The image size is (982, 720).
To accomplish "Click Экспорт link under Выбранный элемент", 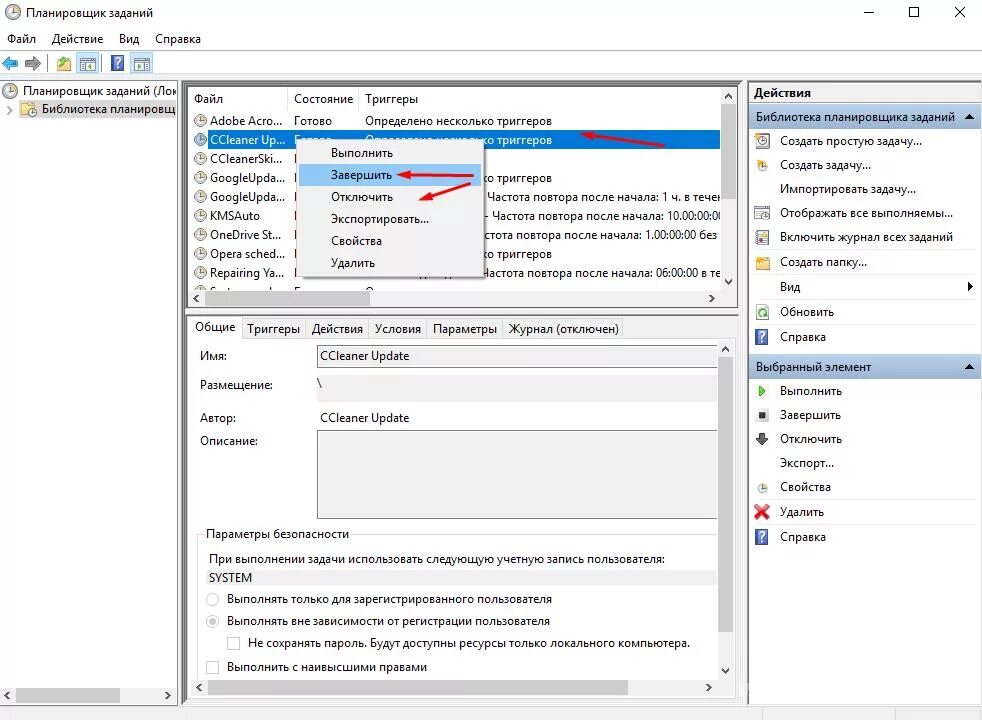I will click(x=807, y=463).
